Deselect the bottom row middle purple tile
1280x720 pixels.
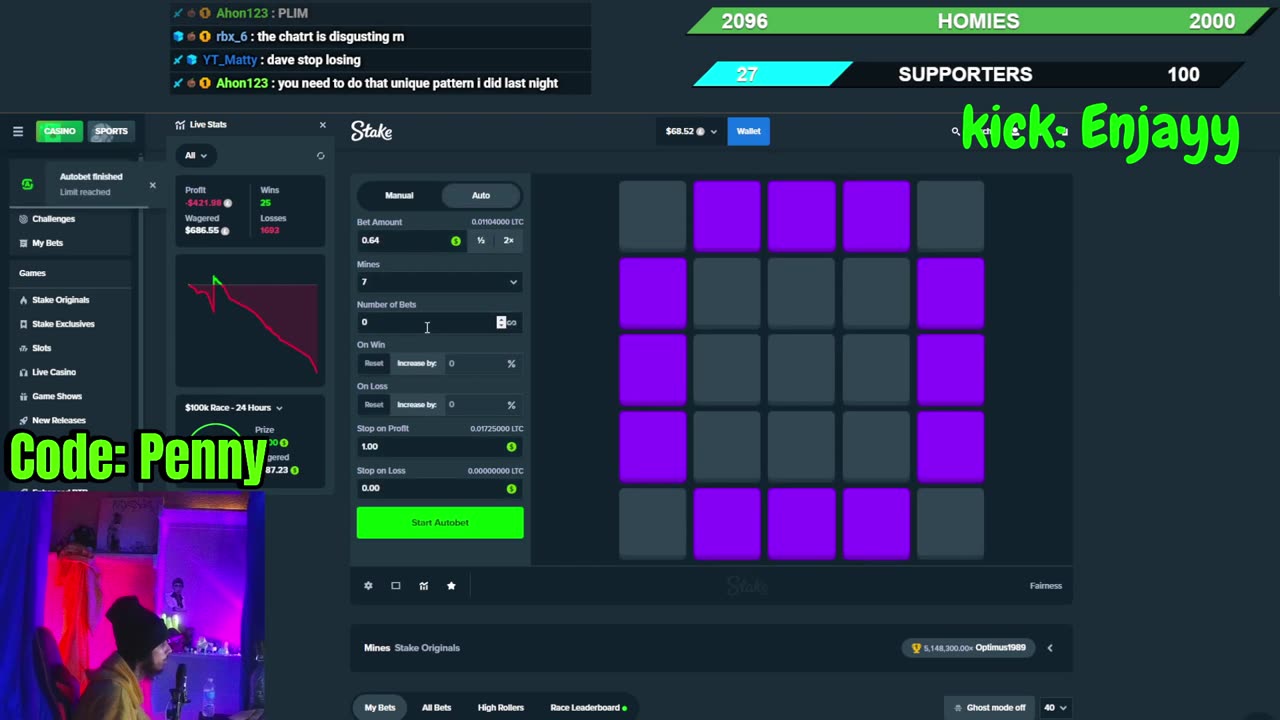coord(802,524)
